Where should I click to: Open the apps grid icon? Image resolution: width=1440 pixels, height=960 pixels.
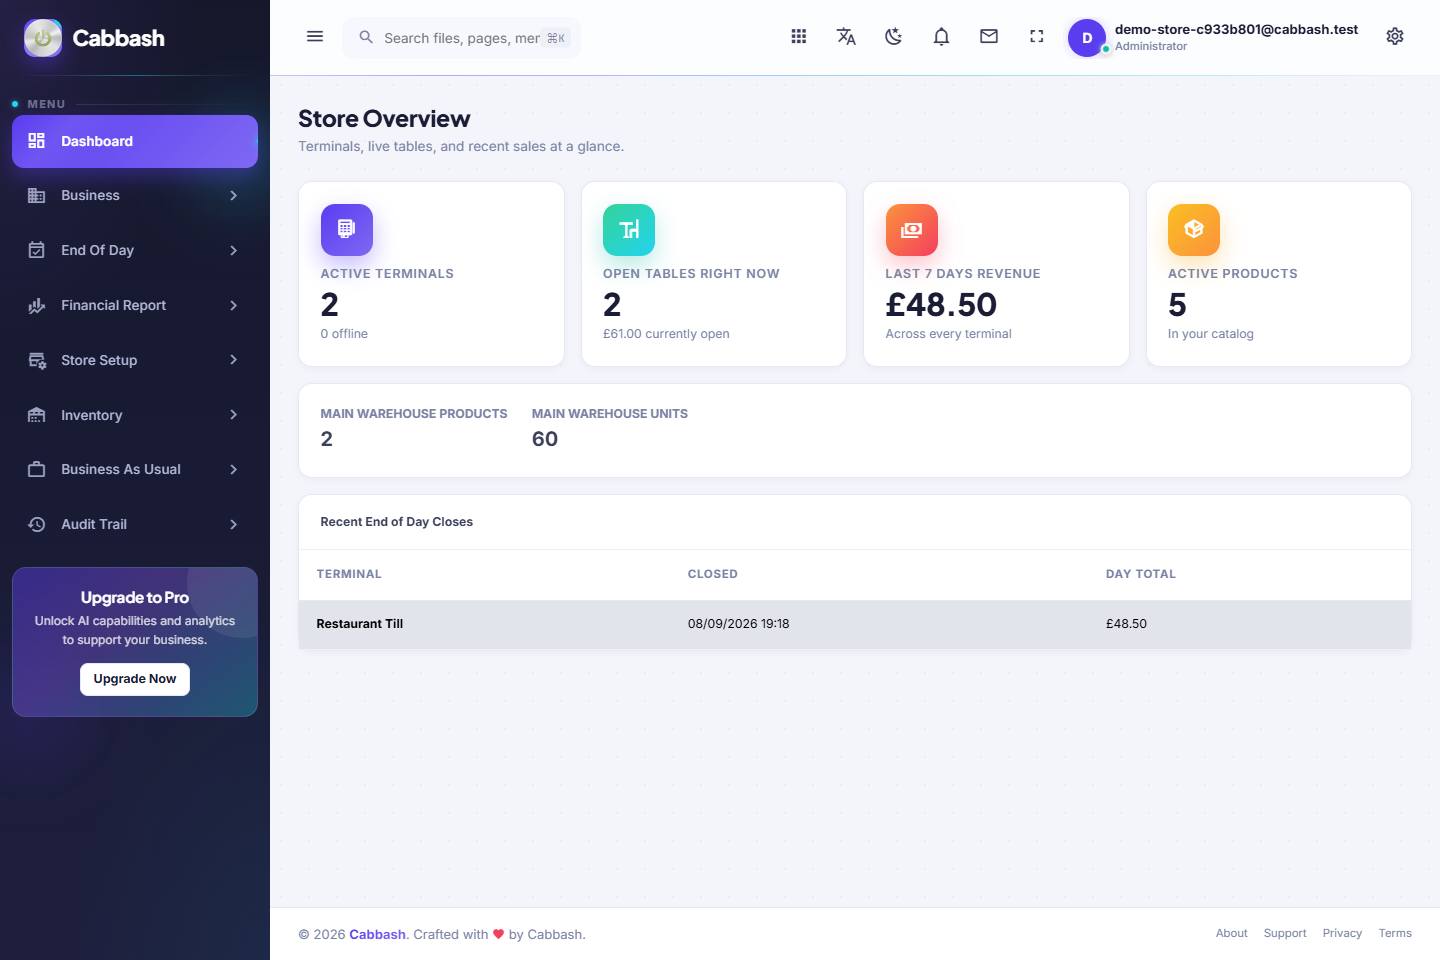pyautogui.click(x=799, y=37)
